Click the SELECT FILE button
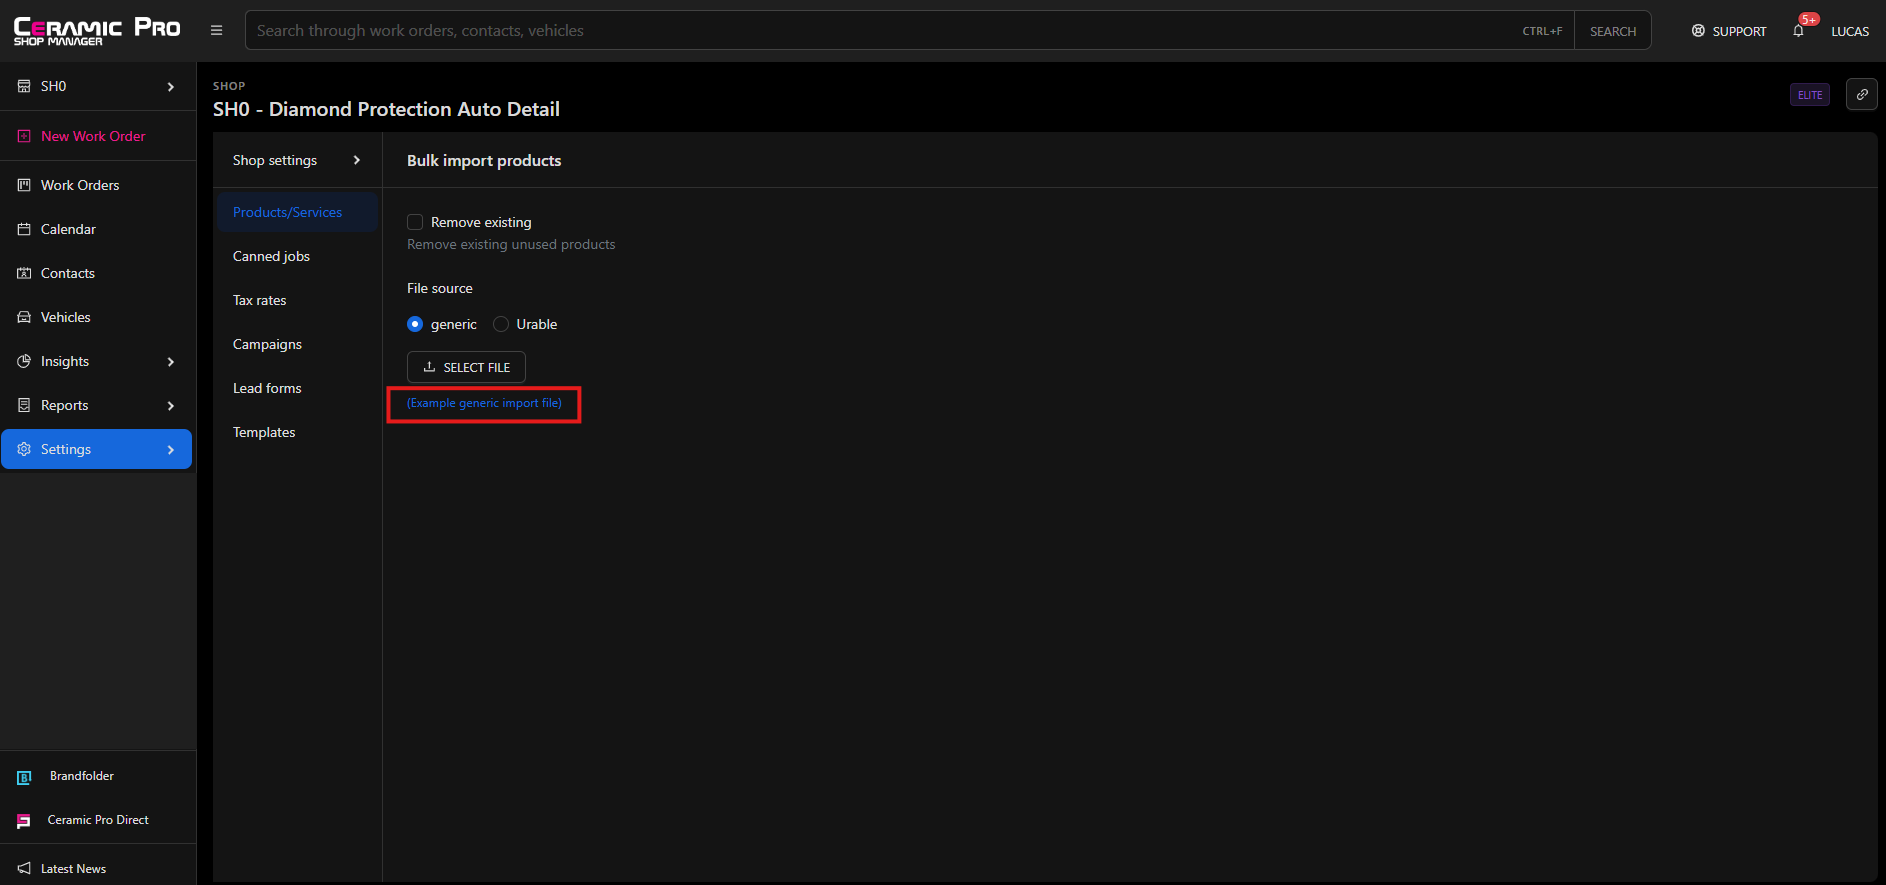This screenshot has height=885, width=1886. click(466, 367)
